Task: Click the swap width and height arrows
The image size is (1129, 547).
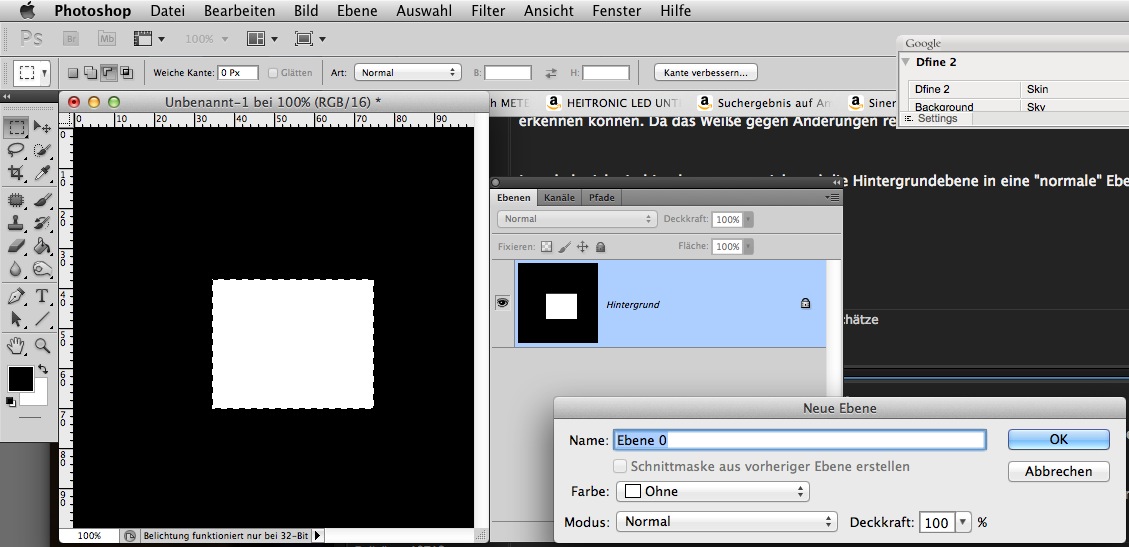Action: [x=551, y=73]
